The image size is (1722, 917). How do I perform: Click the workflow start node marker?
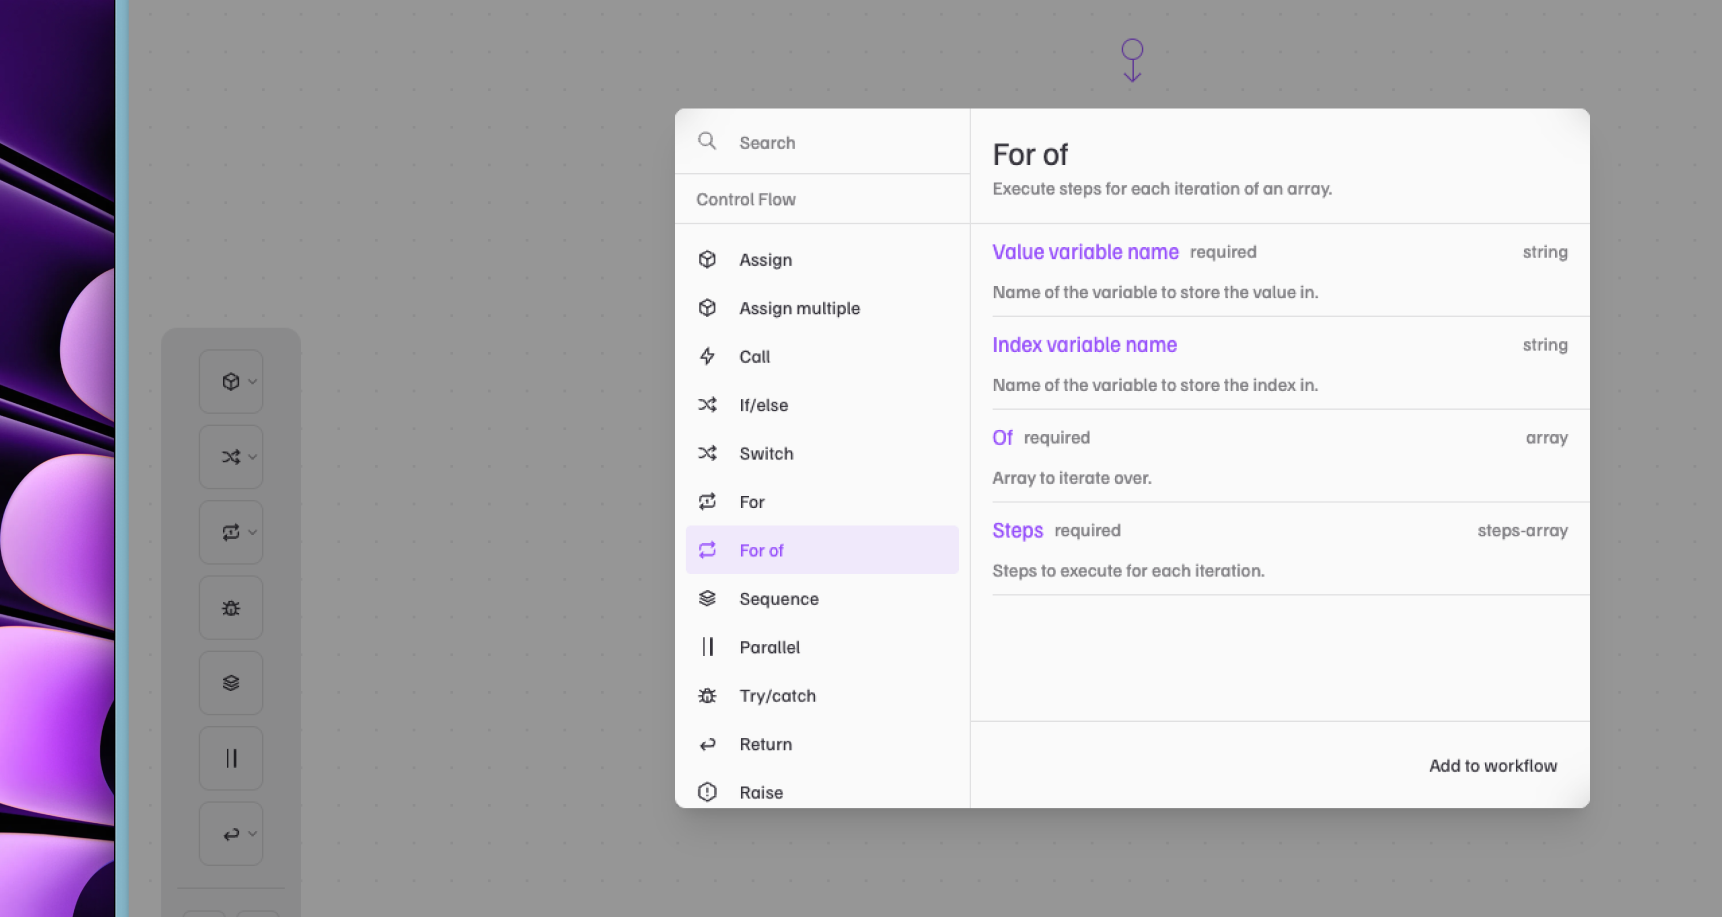point(1132,60)
